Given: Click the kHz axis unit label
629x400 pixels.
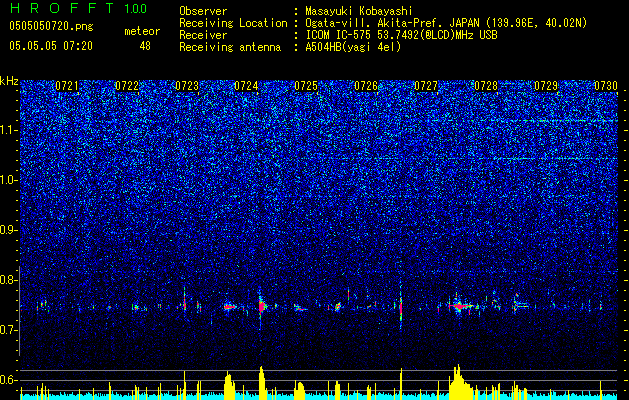Looking at the screenshot, I should coord(9,81).
